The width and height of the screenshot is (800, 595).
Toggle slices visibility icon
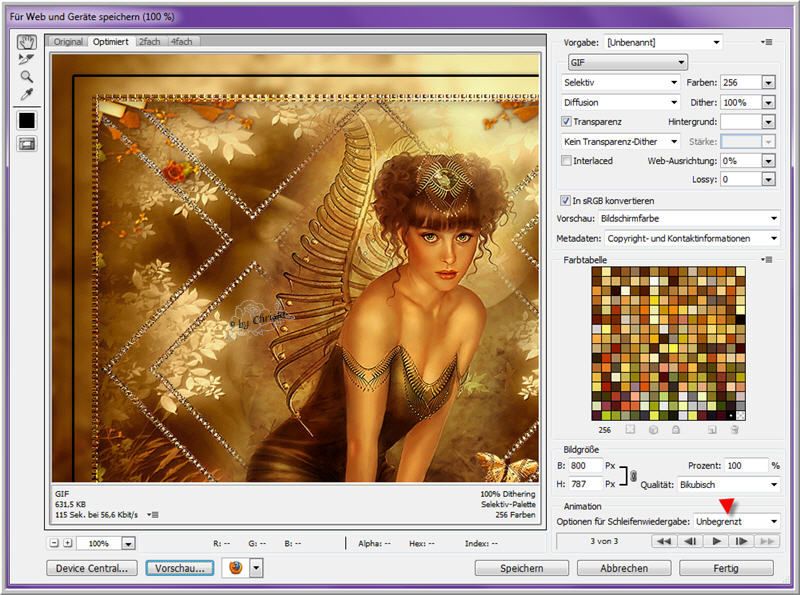[x=27, y=144]
